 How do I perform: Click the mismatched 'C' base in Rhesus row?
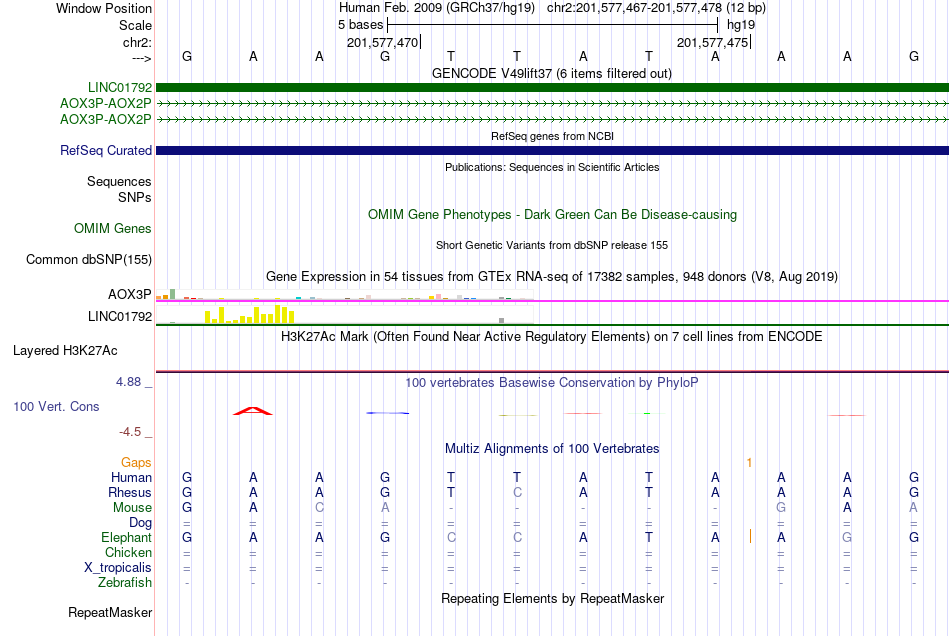(517, 492)
